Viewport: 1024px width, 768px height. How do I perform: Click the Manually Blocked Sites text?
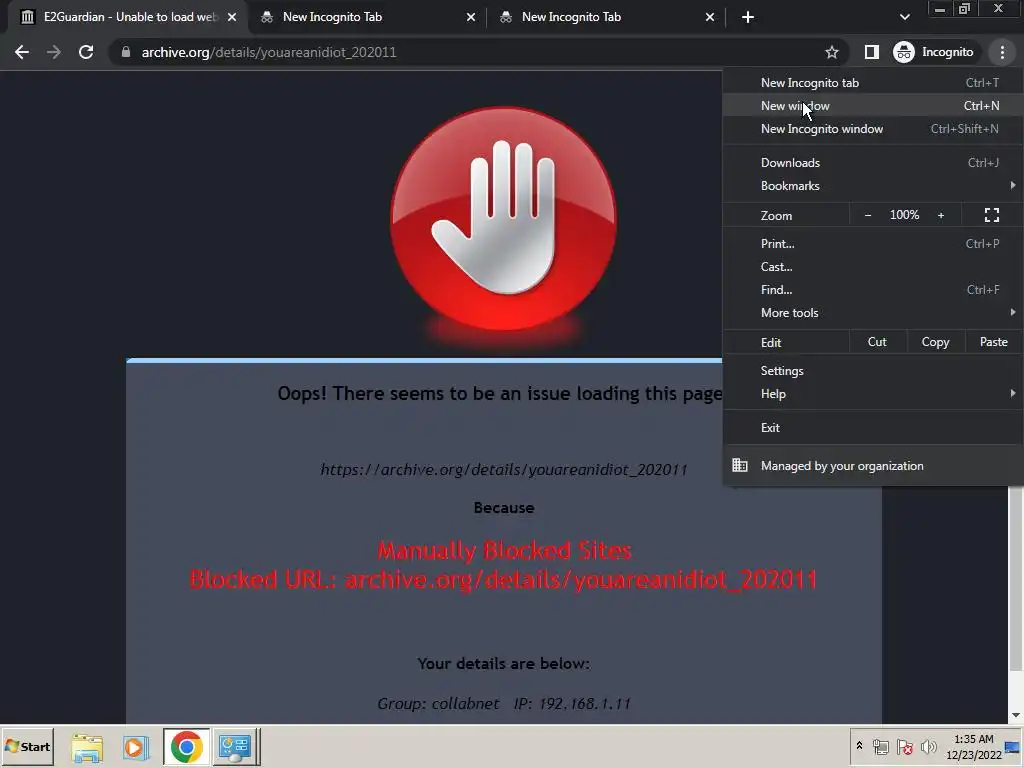[504, 551]
